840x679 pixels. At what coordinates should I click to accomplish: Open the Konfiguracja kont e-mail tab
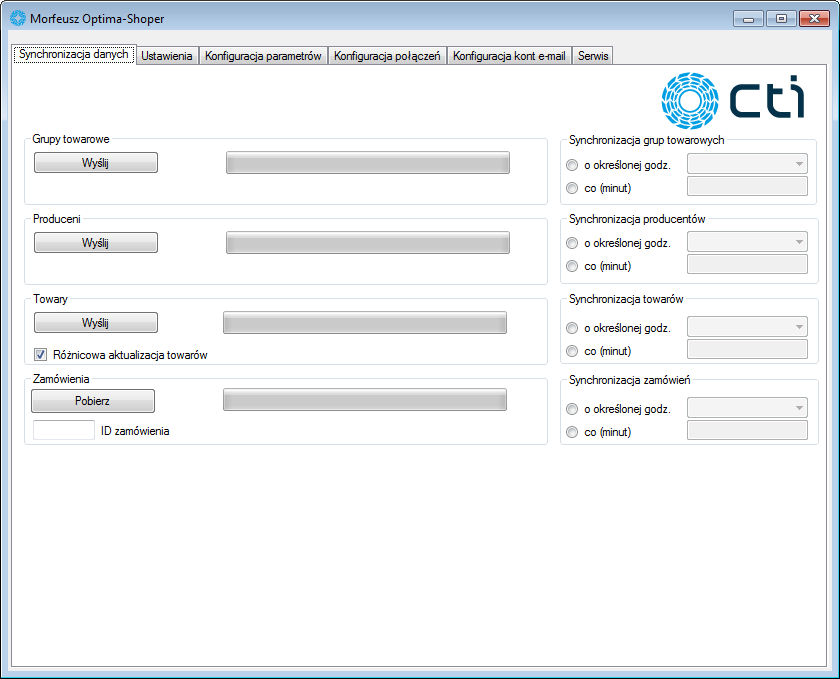click(x=509, y=56)
